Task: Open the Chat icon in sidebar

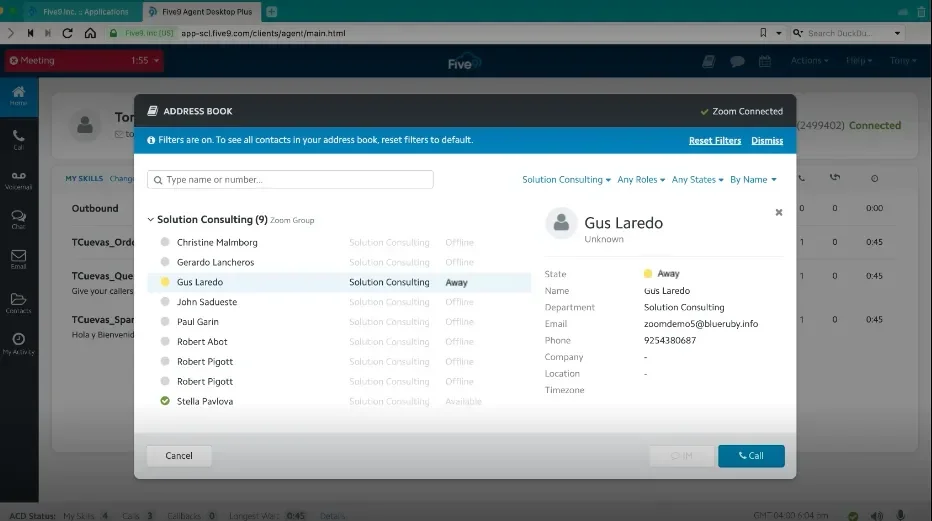Action: (x=18, y=218)
